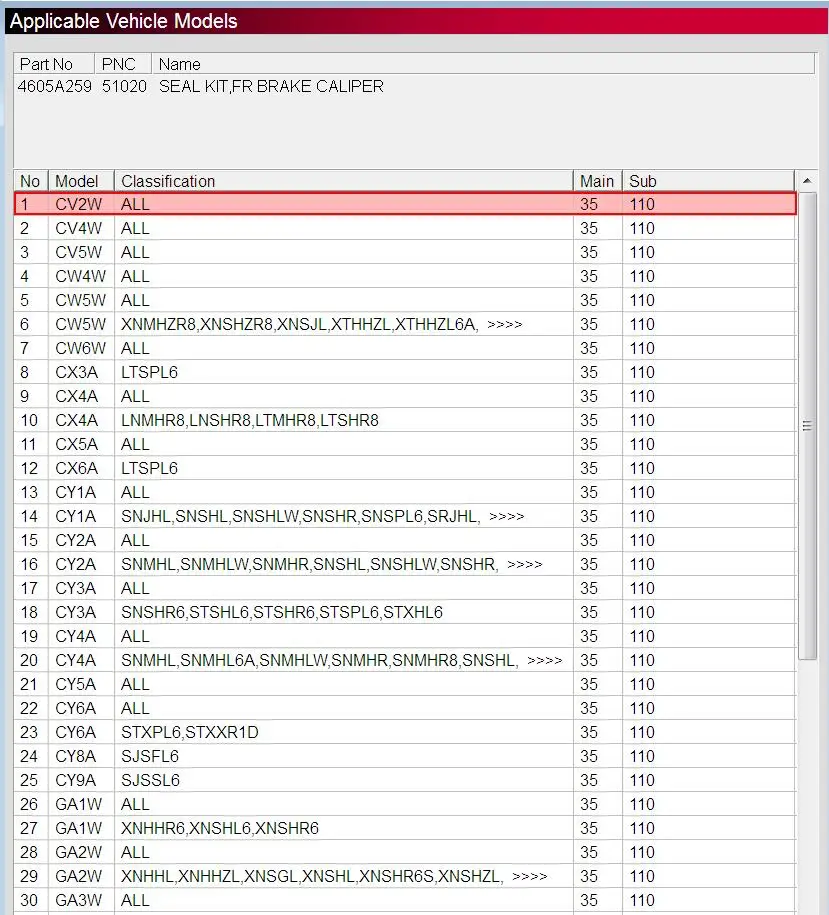Click the Main column header

(598, 181)
